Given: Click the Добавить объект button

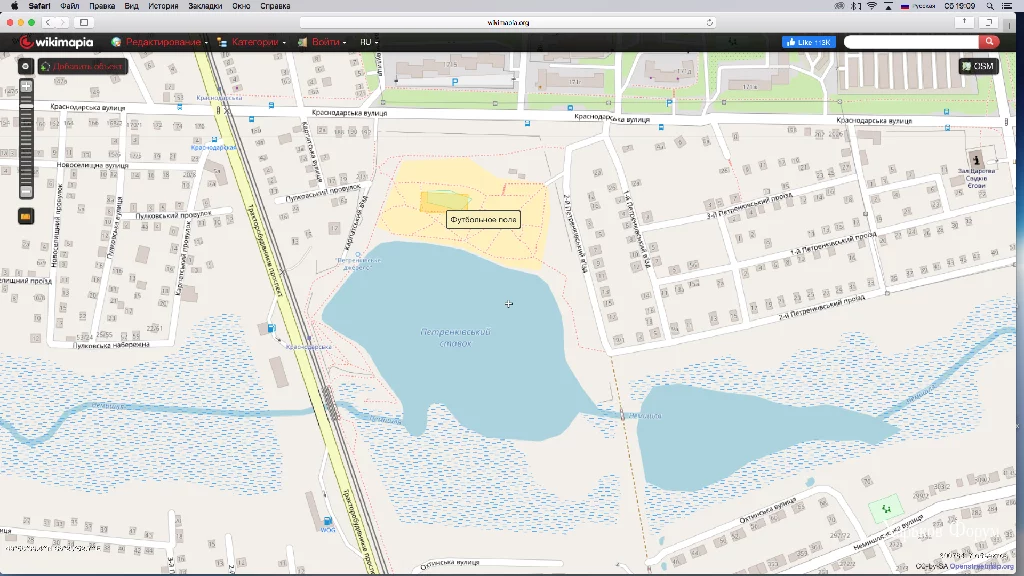Looking at the screenshot, I should point(82,66).
